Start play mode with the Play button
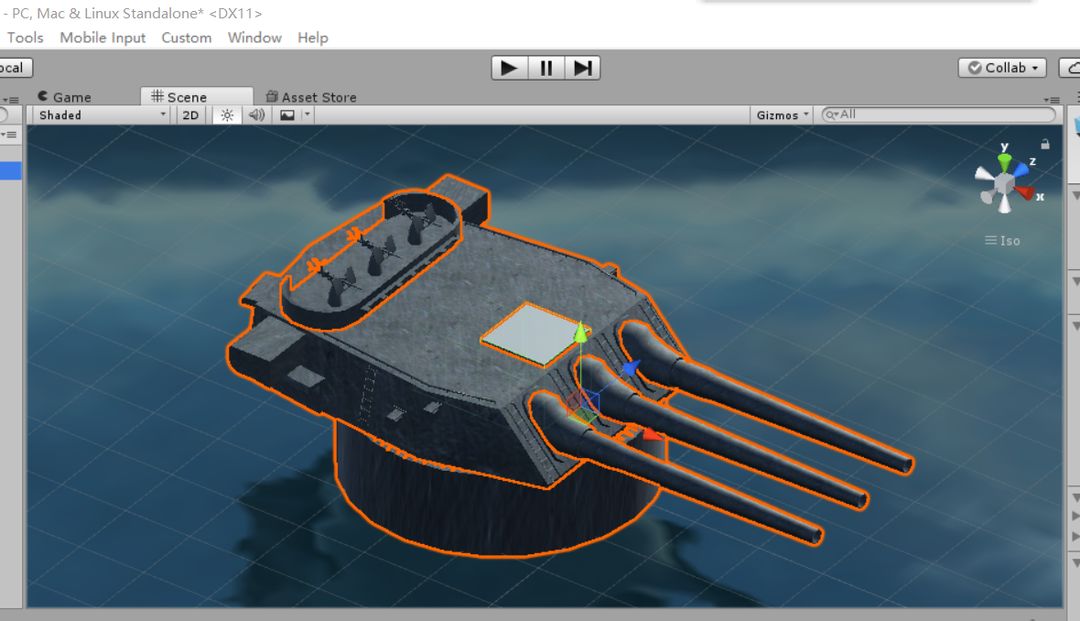Viewport: 1080px width, 621px height. tap(509, 68)
